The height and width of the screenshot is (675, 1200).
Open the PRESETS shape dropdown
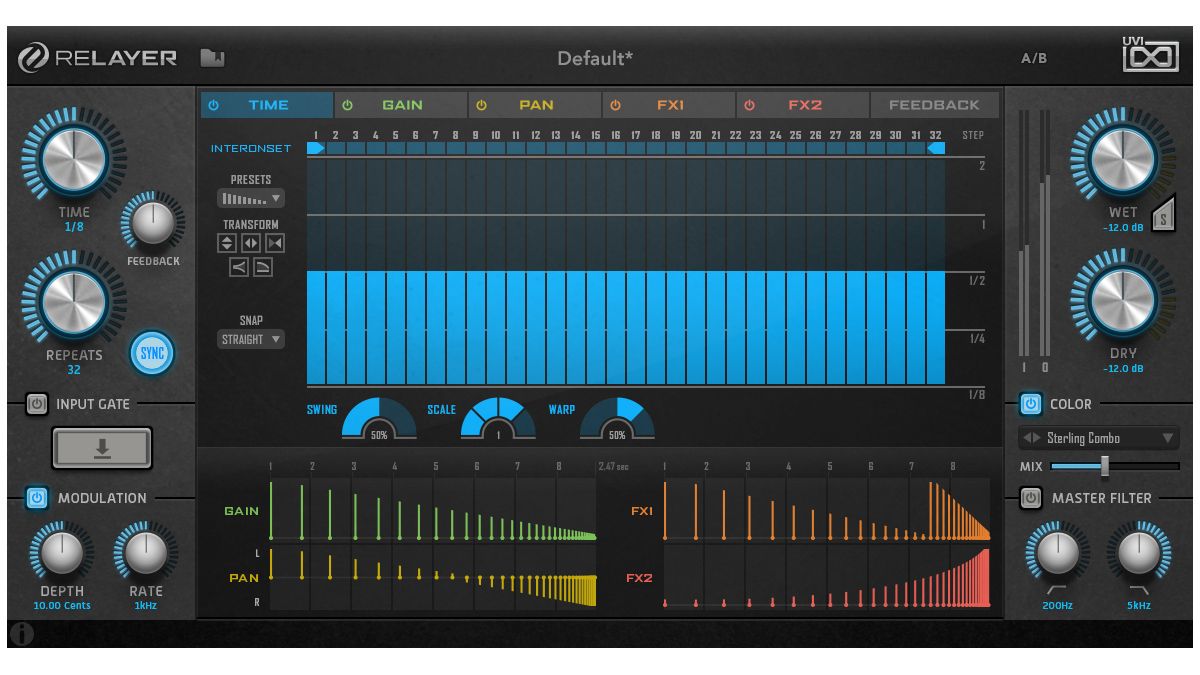(251, 199)
